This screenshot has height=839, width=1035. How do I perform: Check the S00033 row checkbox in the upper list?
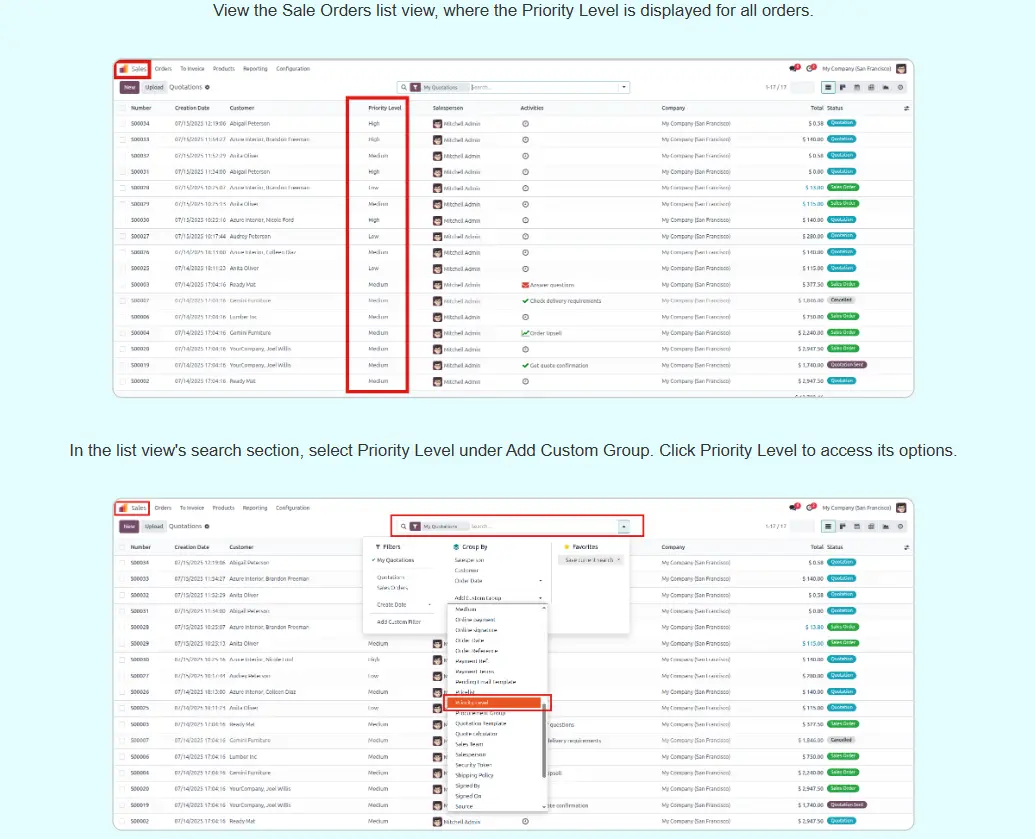[122, 140]
